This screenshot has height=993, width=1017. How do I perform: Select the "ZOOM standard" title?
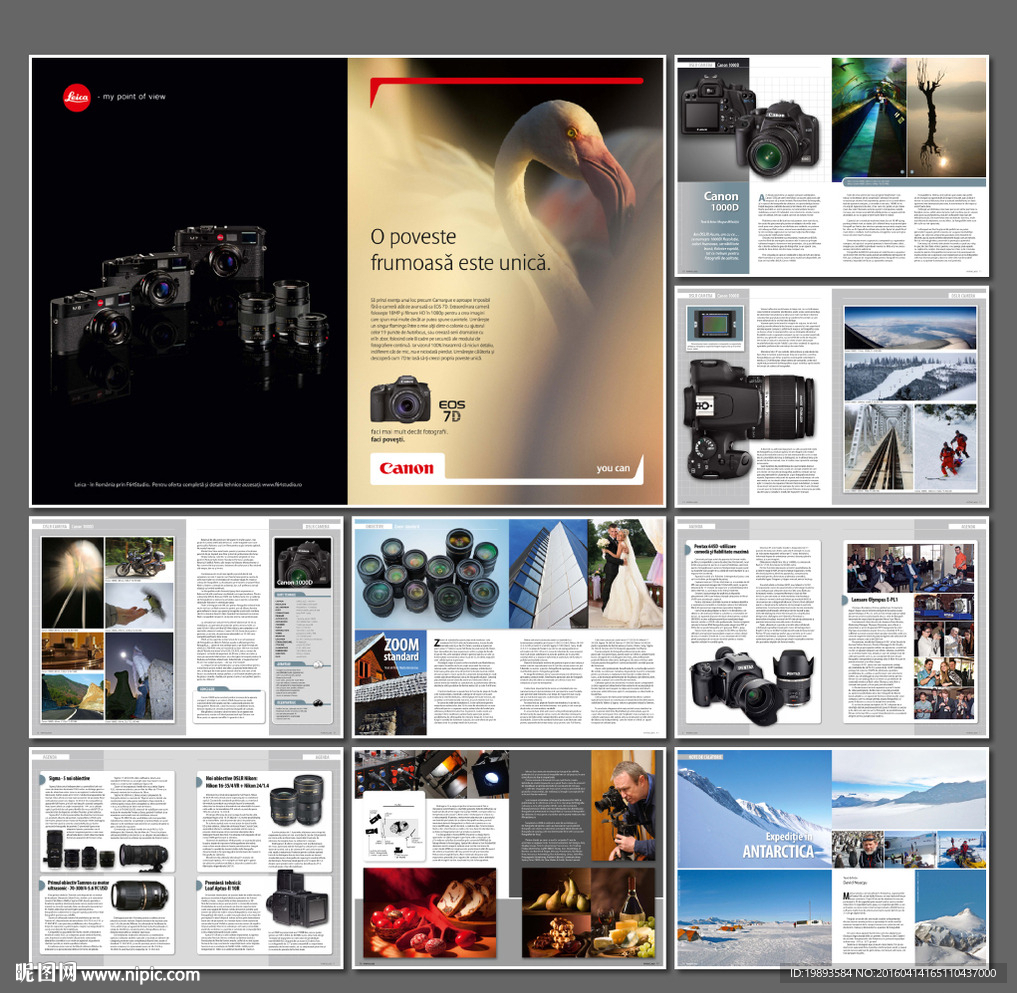pyautogui.click(x=401, y=650)
